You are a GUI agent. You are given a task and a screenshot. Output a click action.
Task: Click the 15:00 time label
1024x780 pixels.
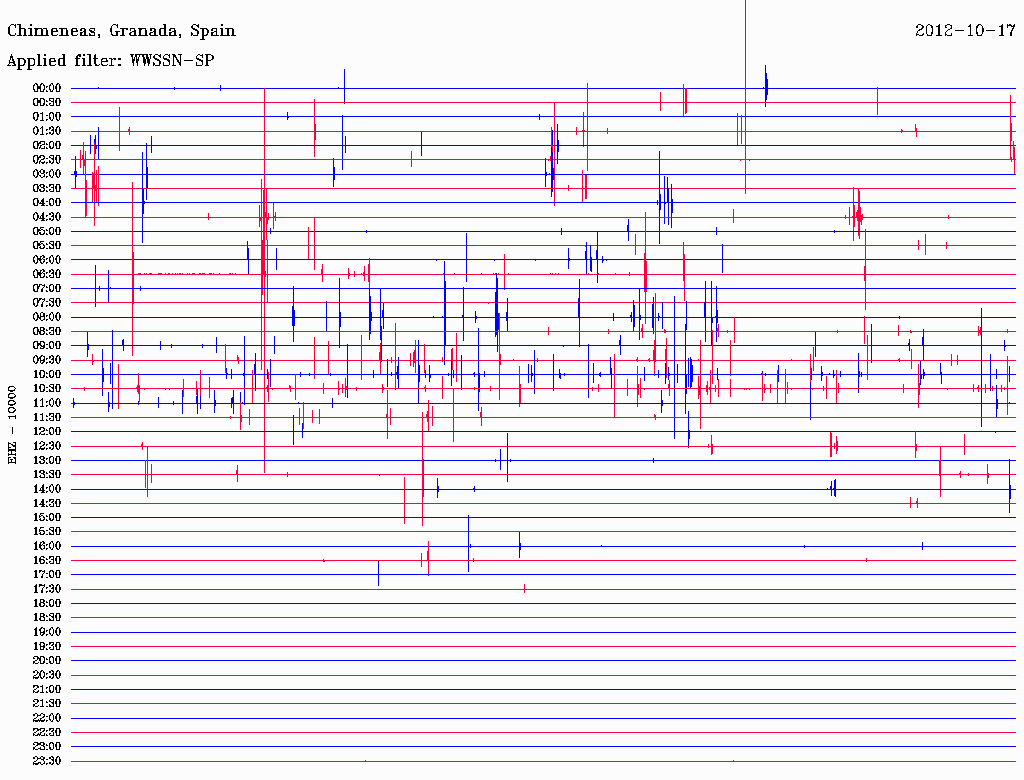pyautogui.click(x=47, y=517)
